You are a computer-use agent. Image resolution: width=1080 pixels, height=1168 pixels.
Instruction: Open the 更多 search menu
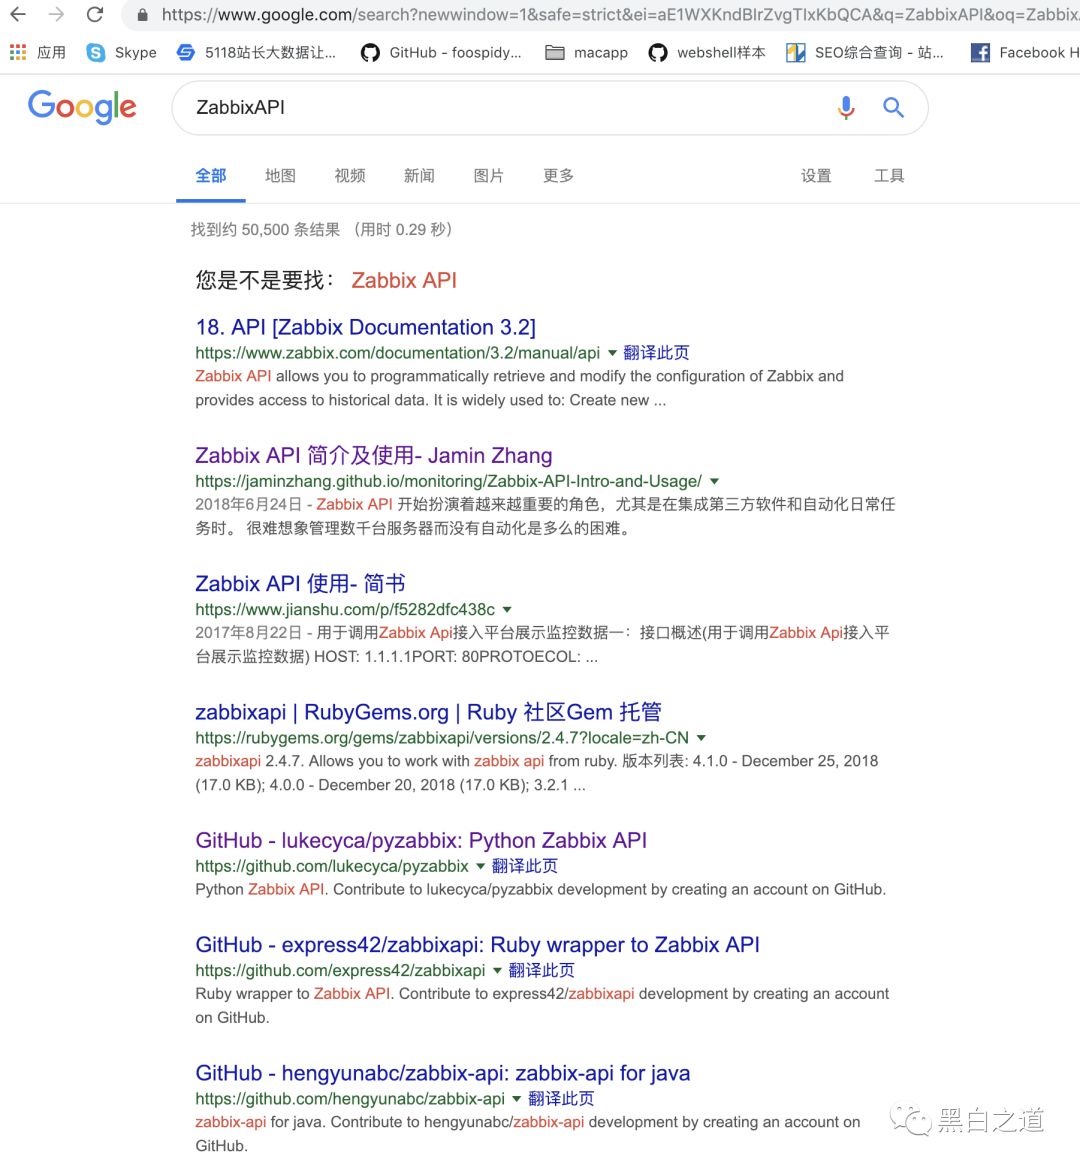click(x=558, y=176)
